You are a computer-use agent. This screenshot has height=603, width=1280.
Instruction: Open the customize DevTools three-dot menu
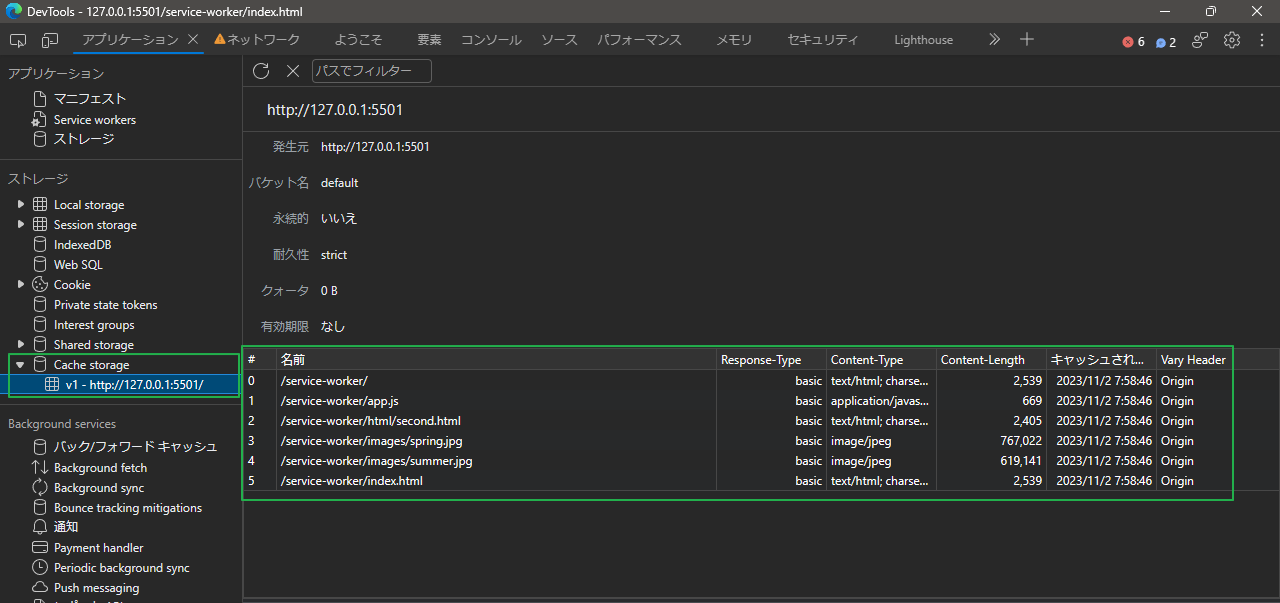(x=1262, y=39)
